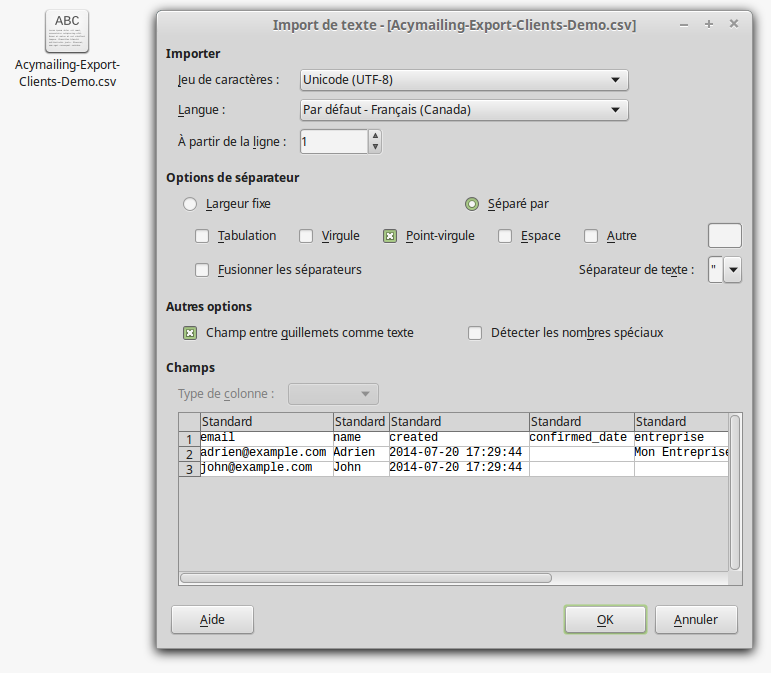
Task: Click the 'Adrien' name cell
Action: pos(361,452)
